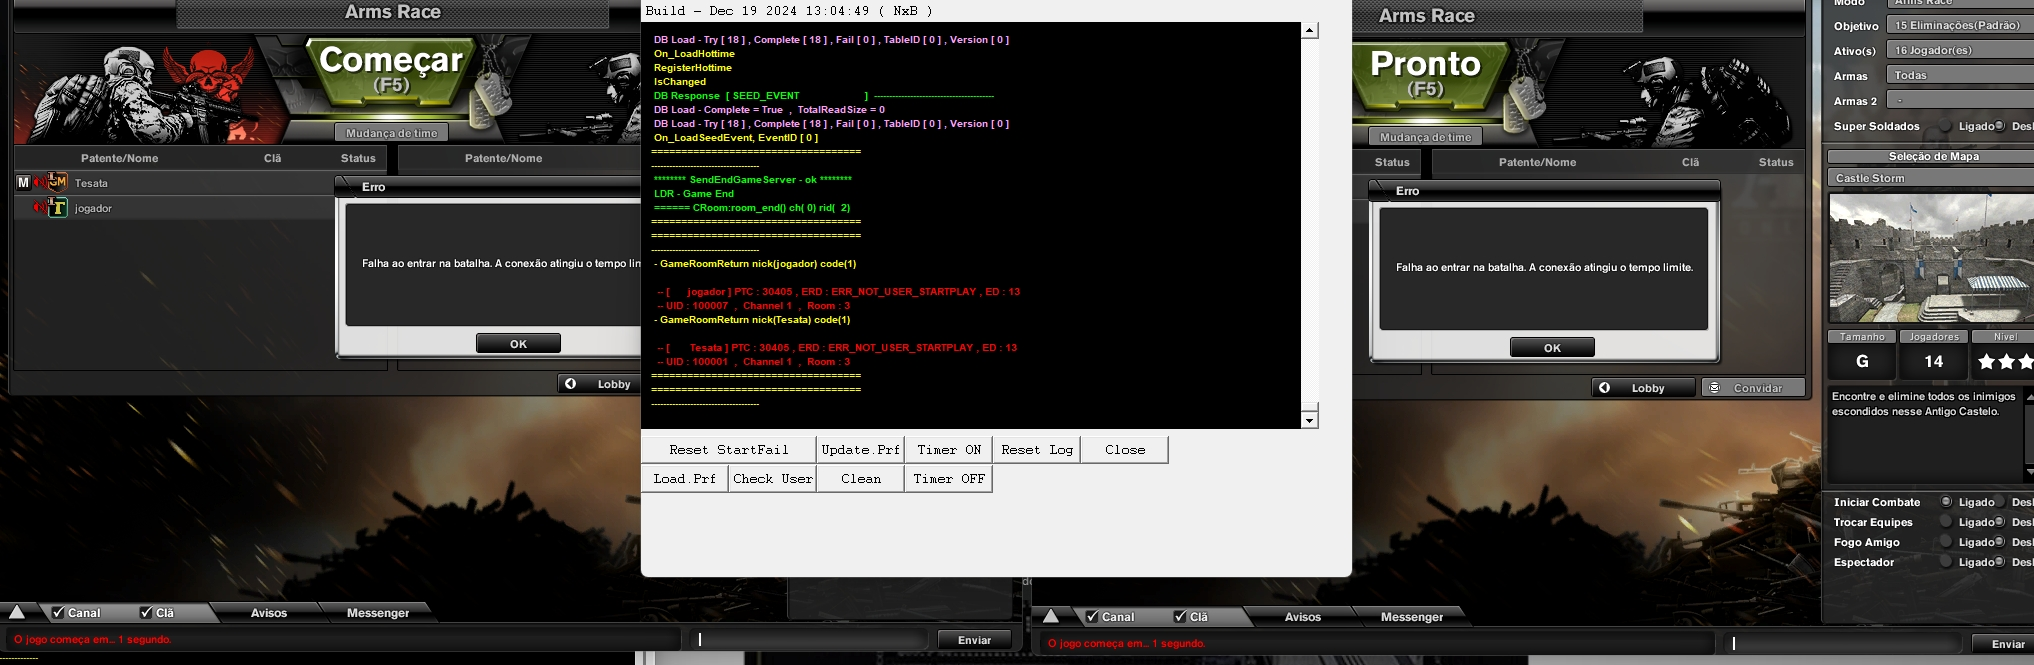Switch to the Avisos tab in the left window

269,612
